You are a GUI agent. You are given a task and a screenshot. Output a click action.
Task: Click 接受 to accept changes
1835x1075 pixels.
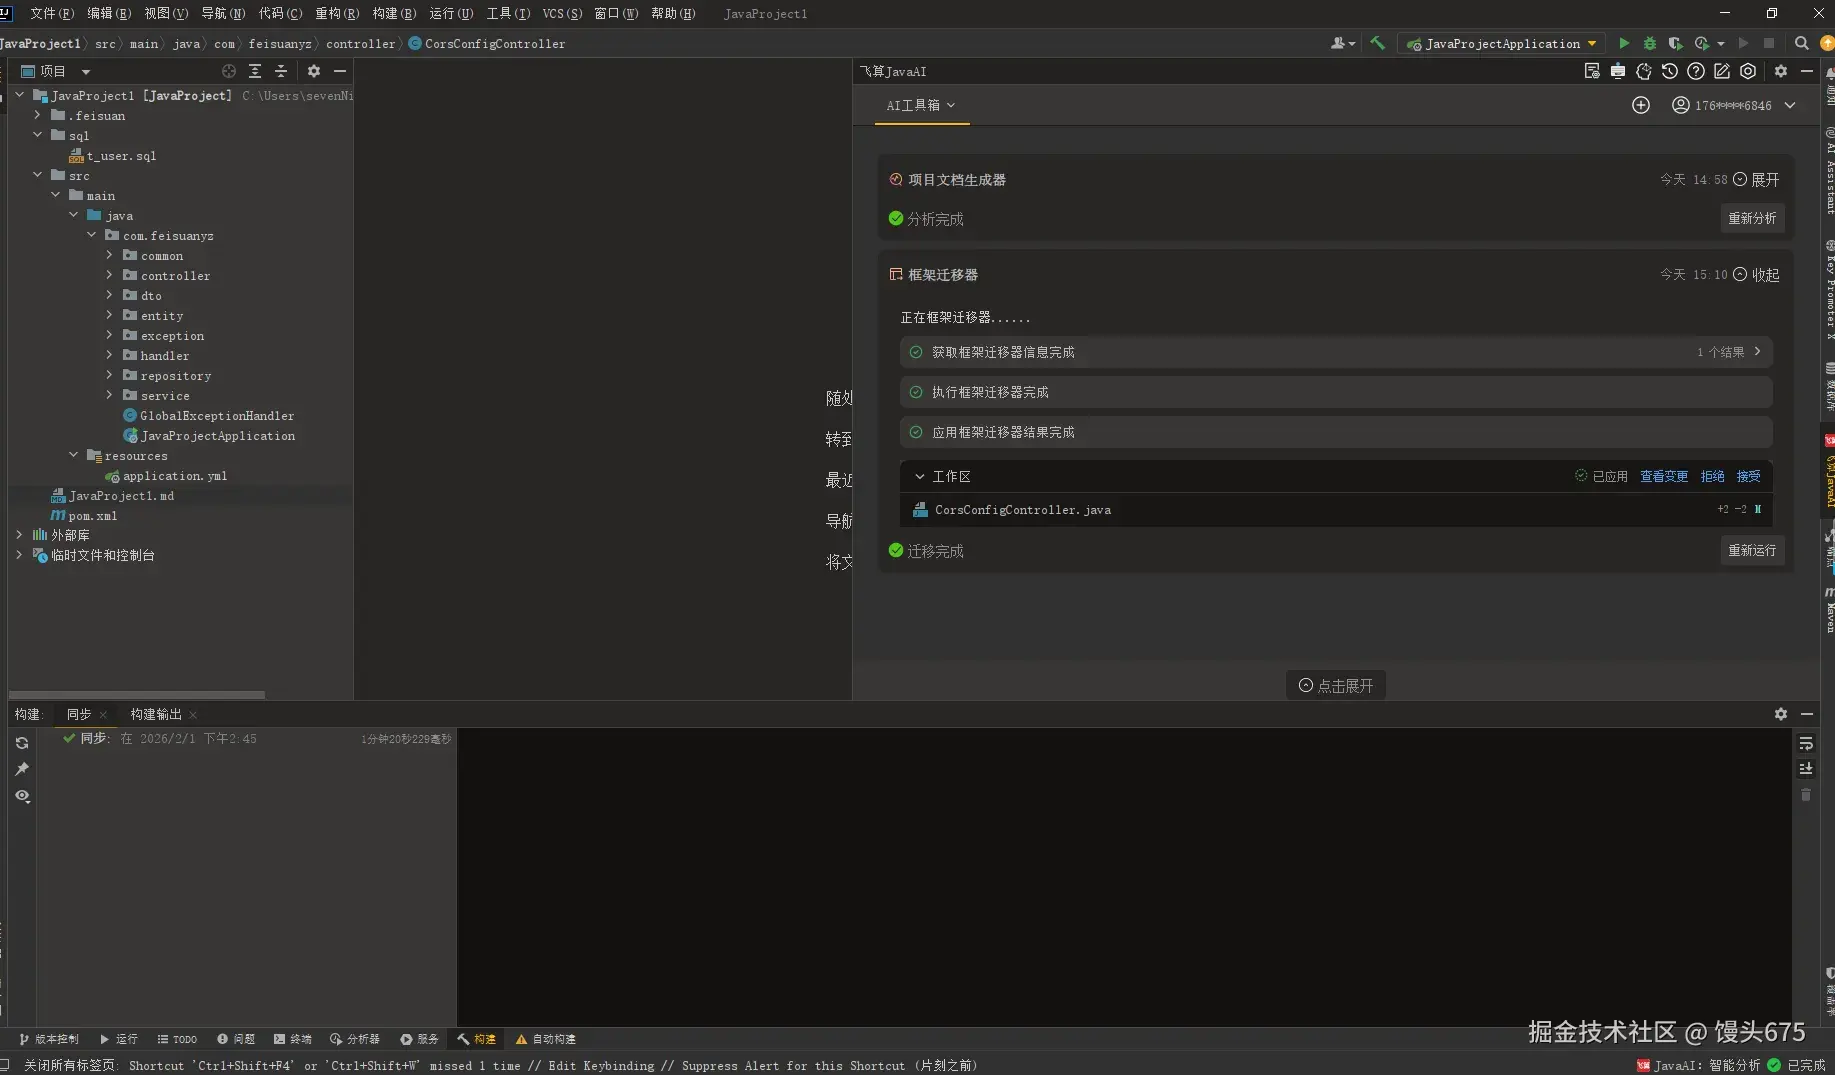1749,476
